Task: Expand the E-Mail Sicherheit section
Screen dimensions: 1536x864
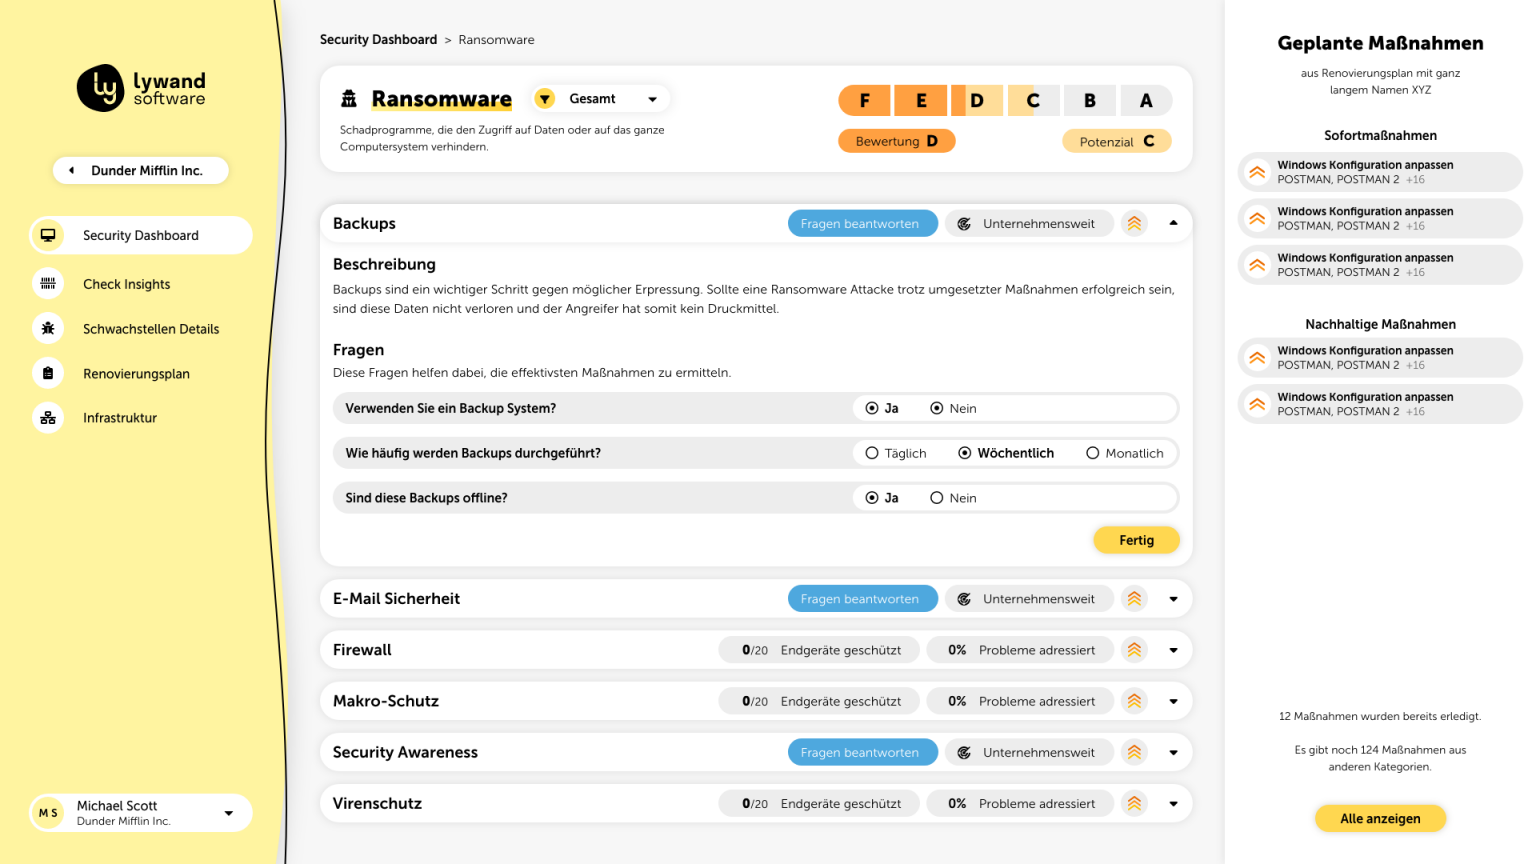Action: point(1173,599)
